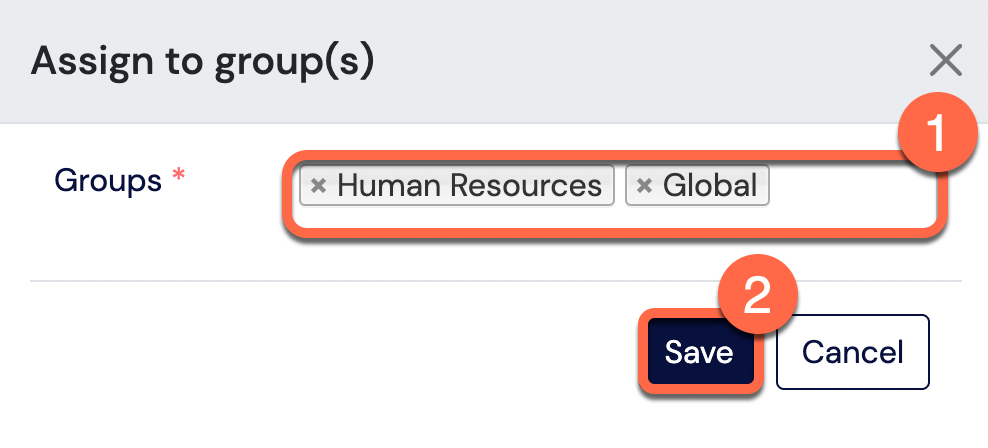
Task: Select the Global tag label
Action: [710, 186]
